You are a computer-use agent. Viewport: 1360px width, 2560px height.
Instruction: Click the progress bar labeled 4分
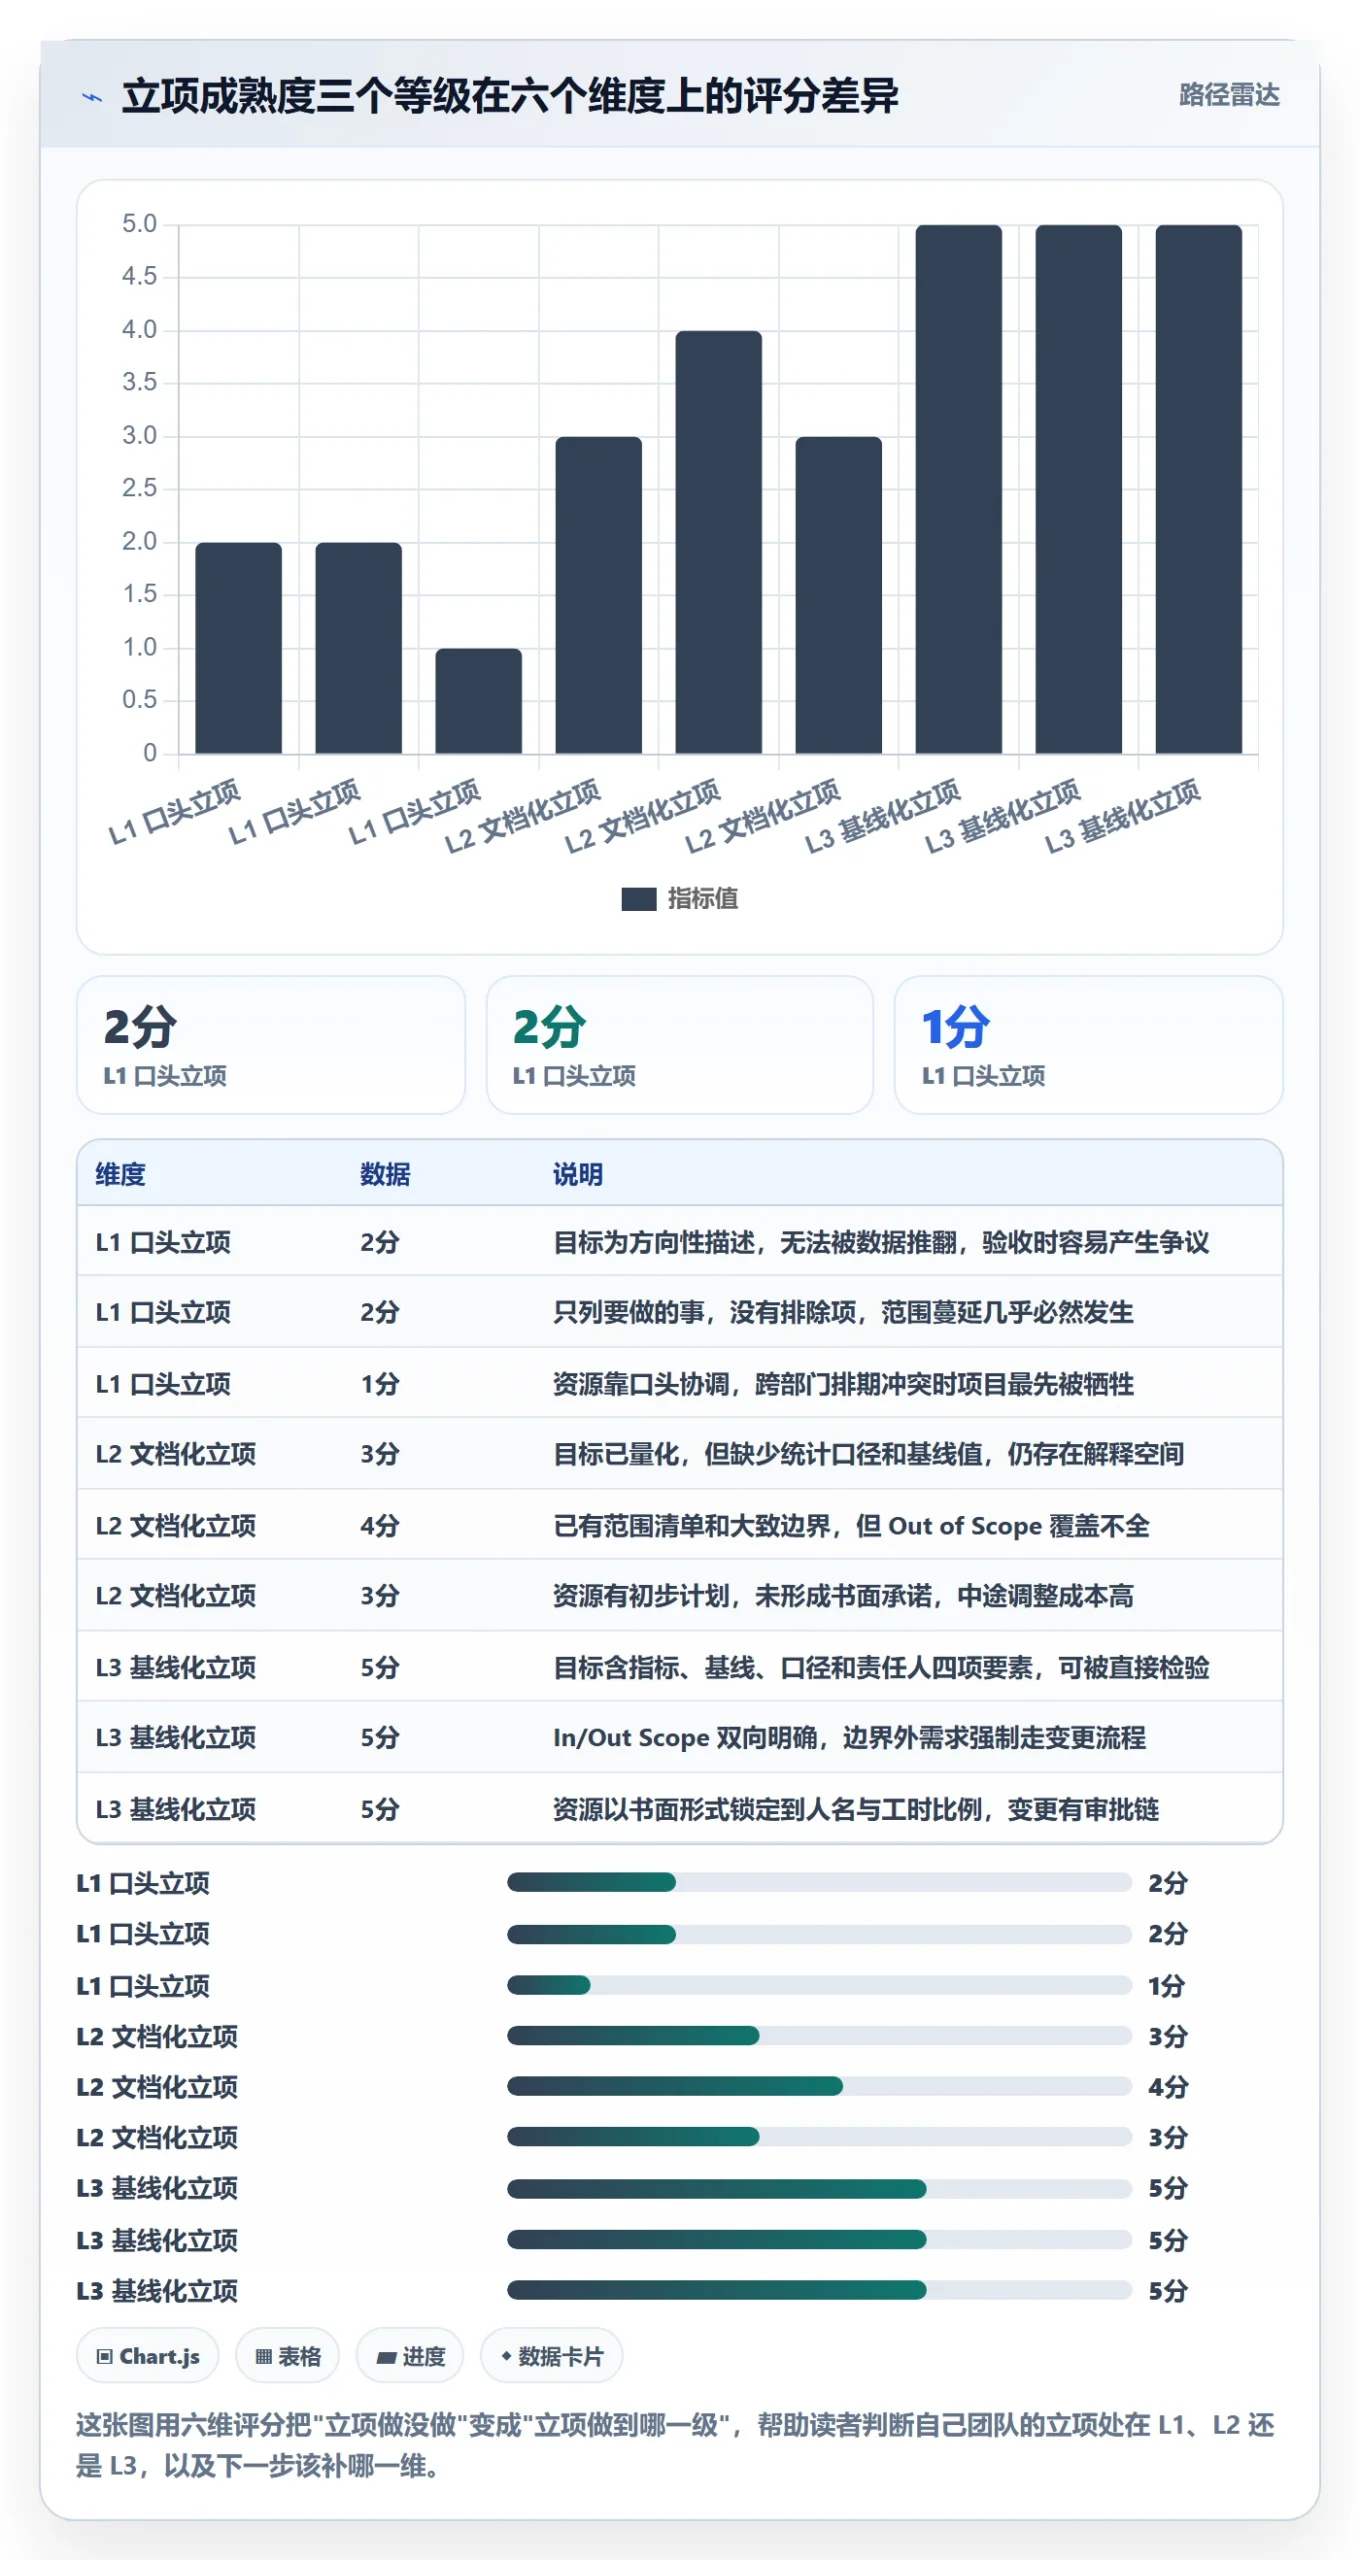pos(819,2086)
